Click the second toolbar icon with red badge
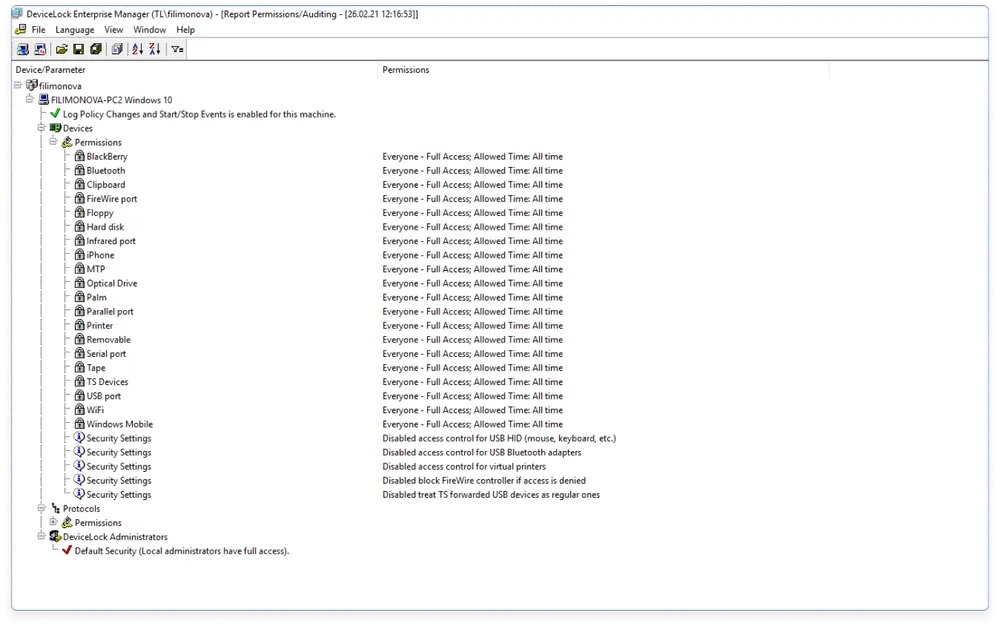The height and width of the screenshot is (627, 1000). coord(40,49)
